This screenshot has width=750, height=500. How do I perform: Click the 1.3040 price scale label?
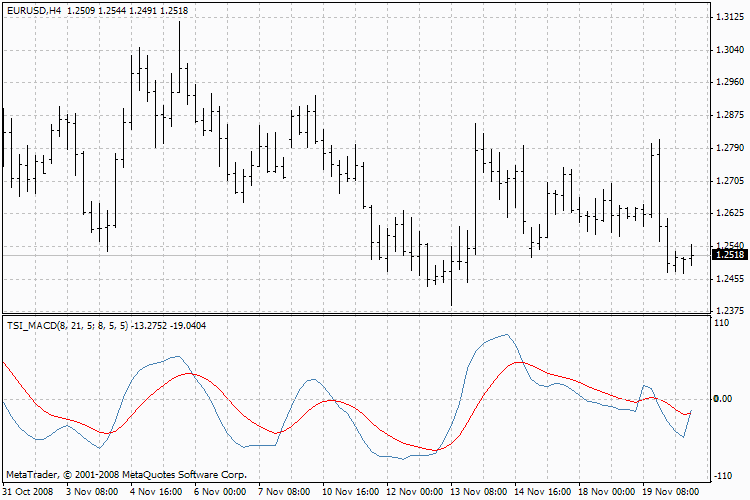[x=730, y=50]
